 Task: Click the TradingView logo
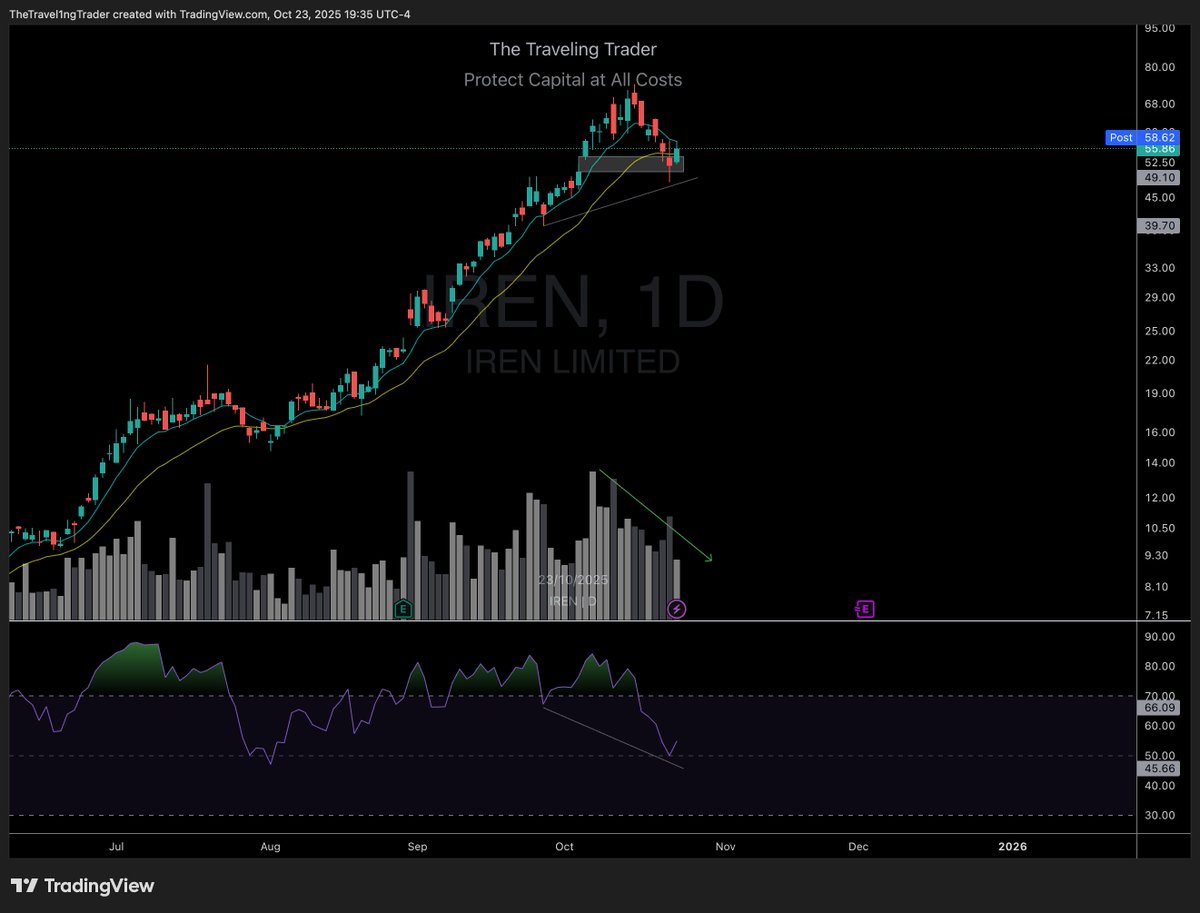pos(83,886)
